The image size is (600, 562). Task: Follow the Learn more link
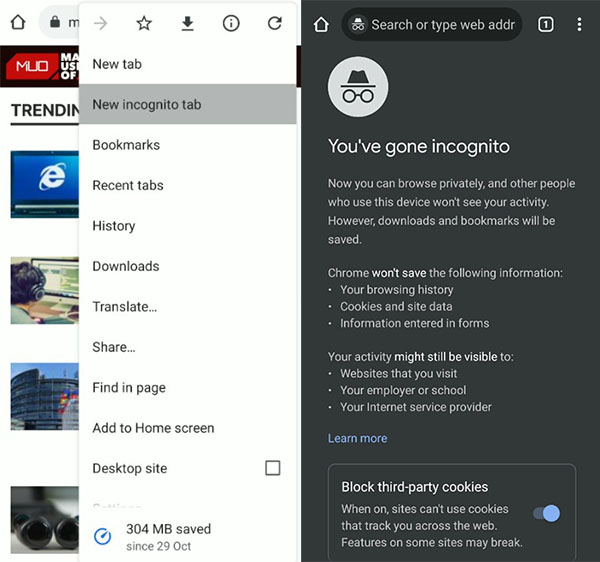[x=357, y=438]
